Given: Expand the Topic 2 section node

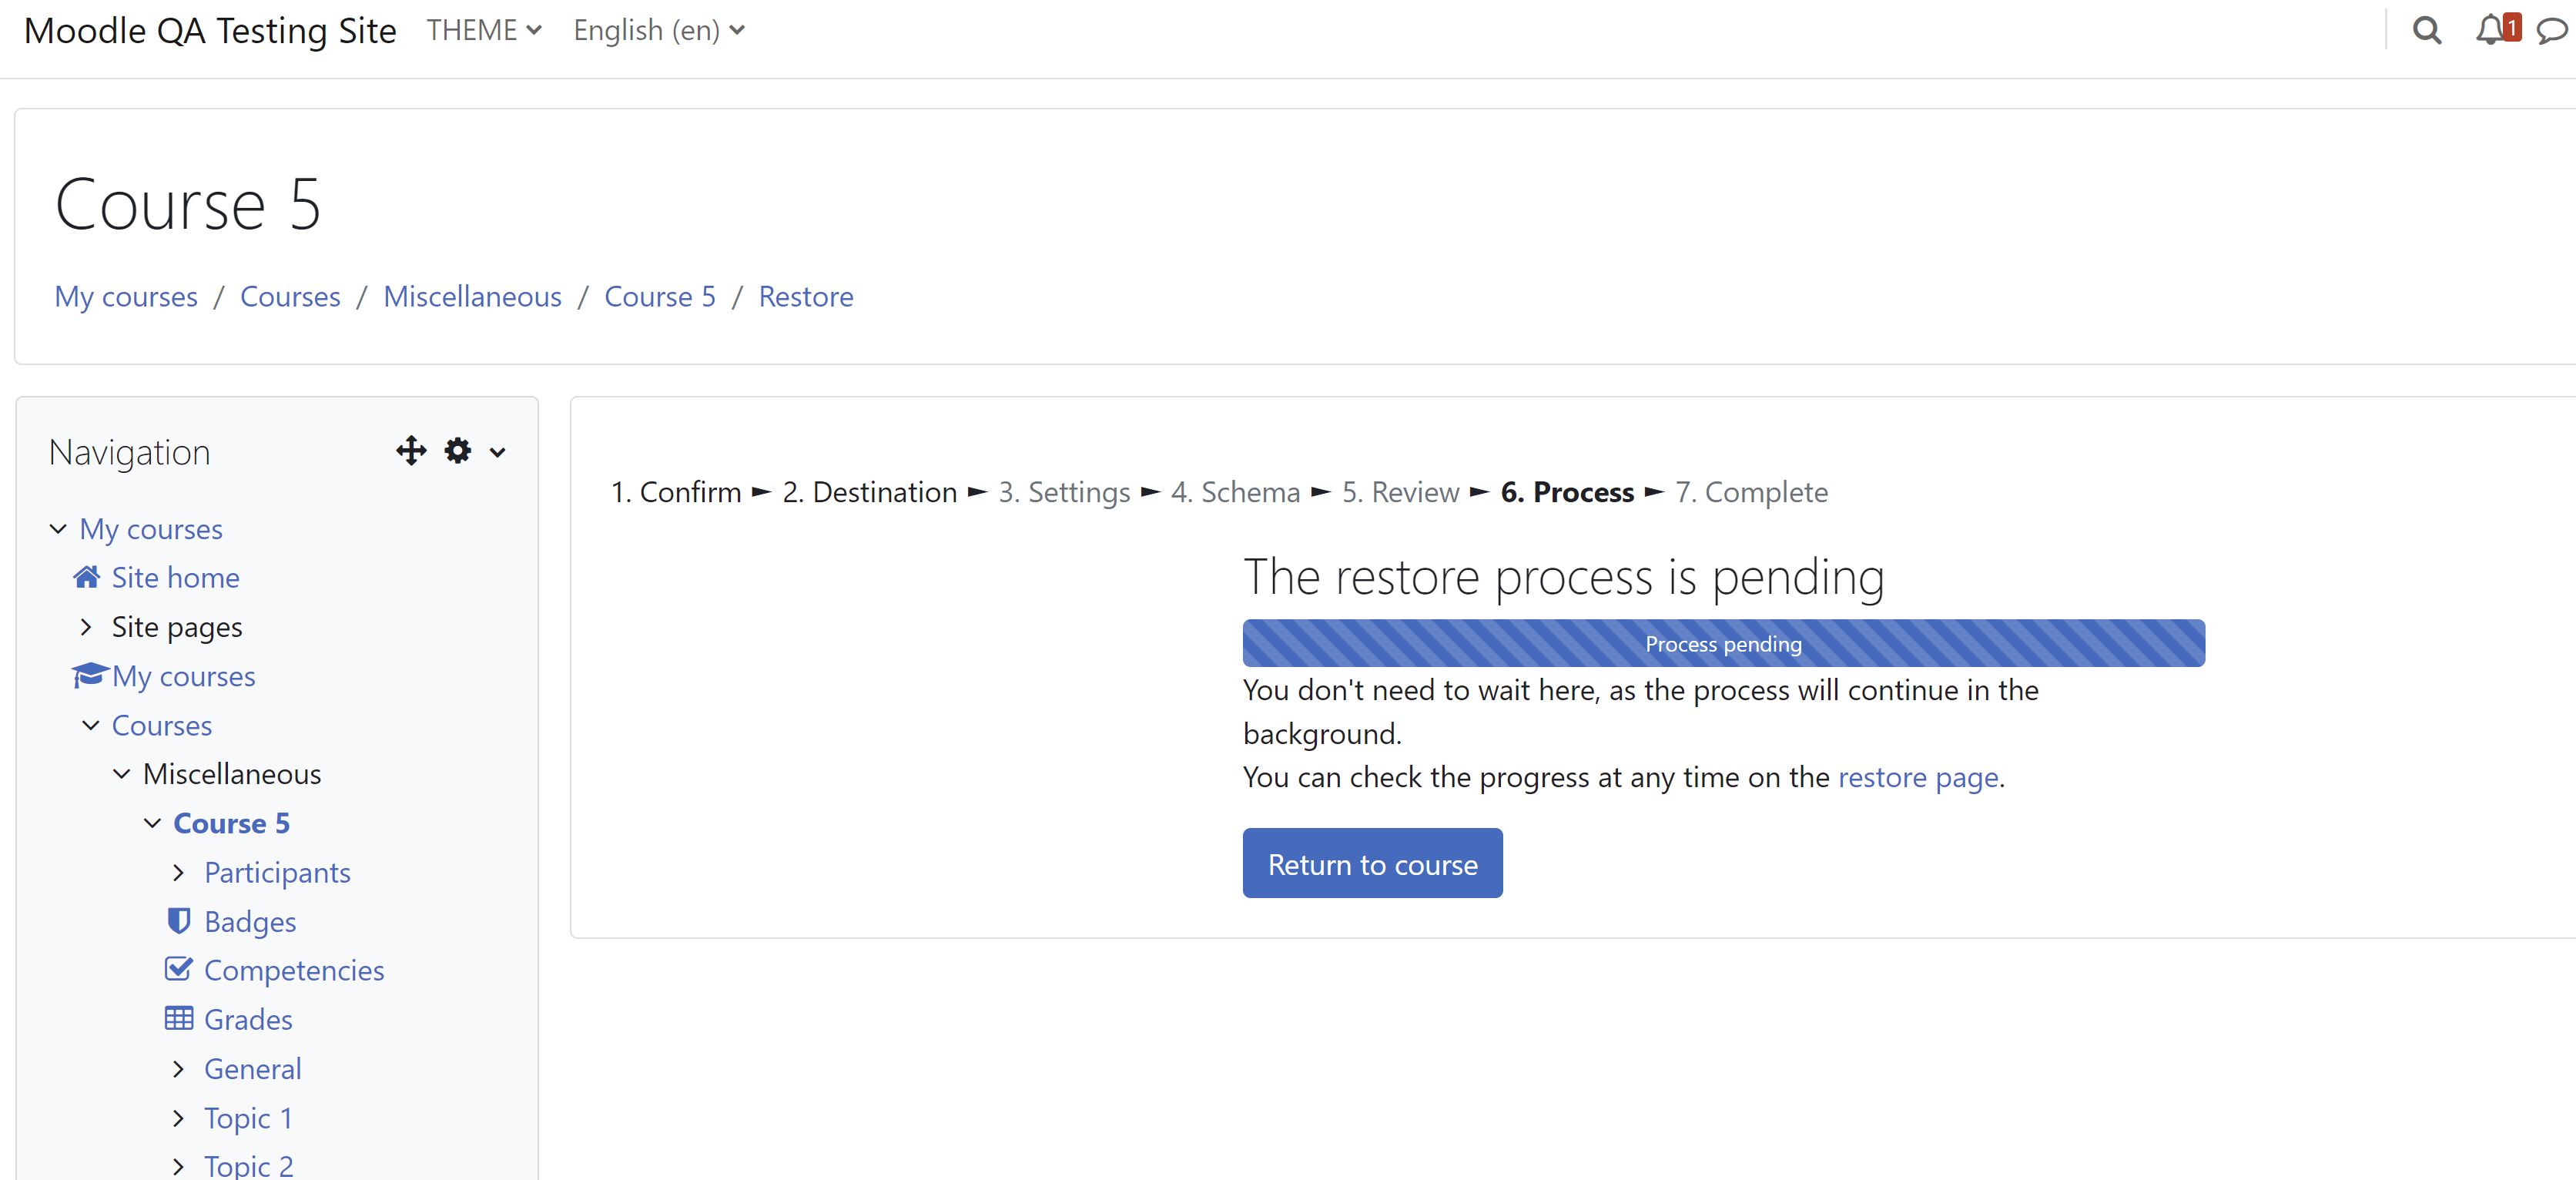Looking at the screenshot, I should tap(179, 1166).
